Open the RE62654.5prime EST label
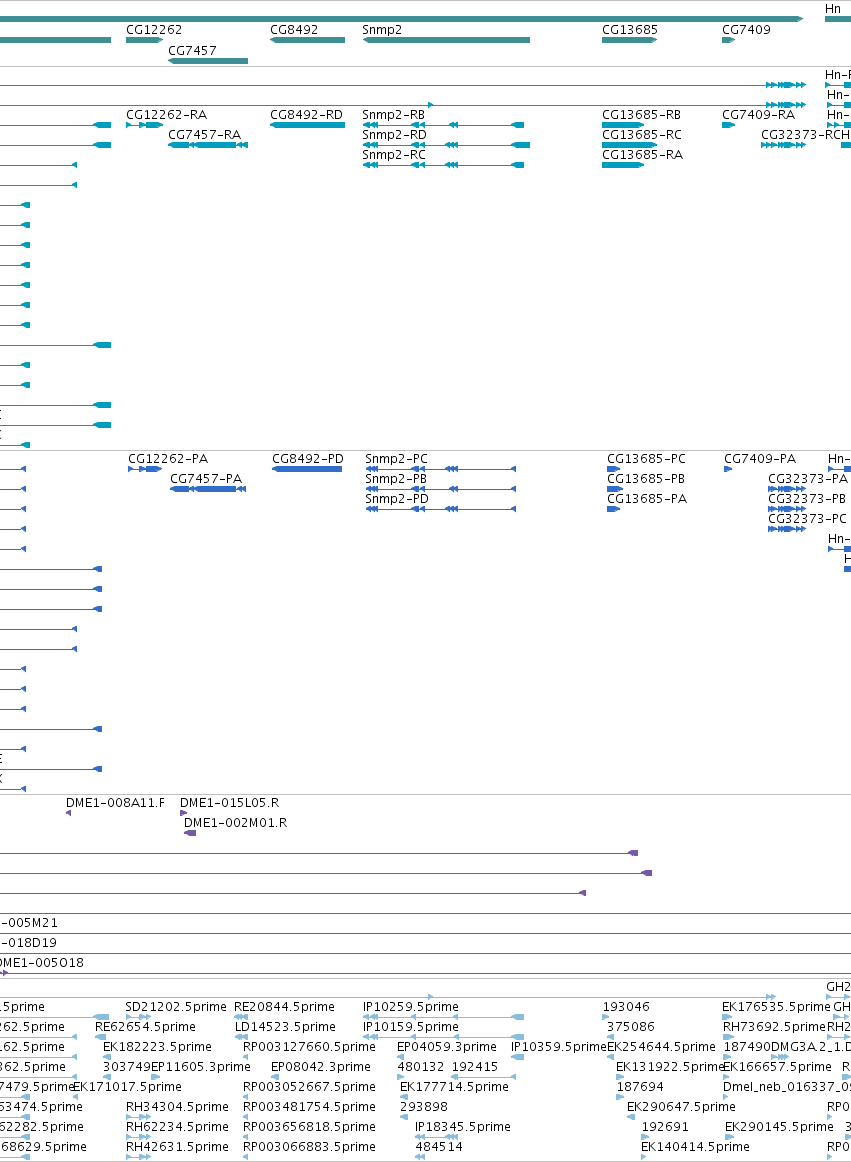 [145, 1027]
